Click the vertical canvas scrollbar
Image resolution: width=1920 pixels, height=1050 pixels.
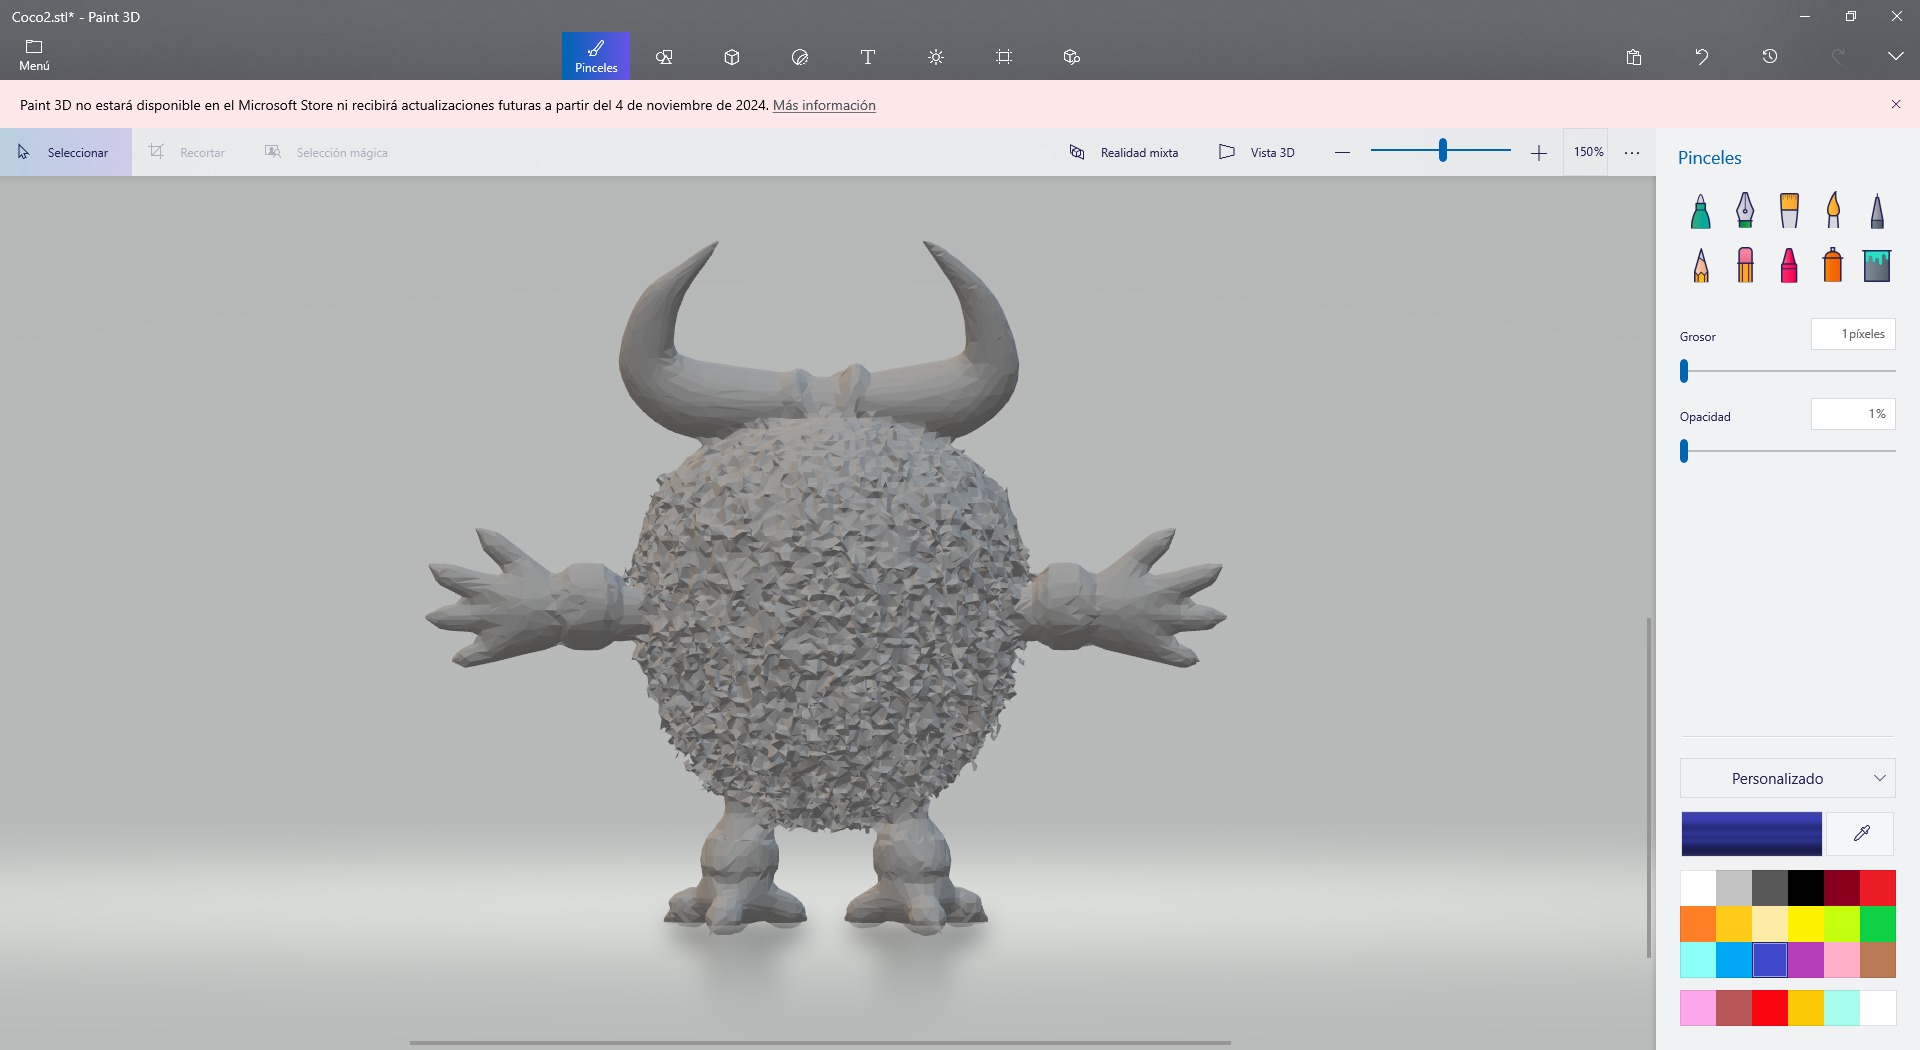(1649, 788)
